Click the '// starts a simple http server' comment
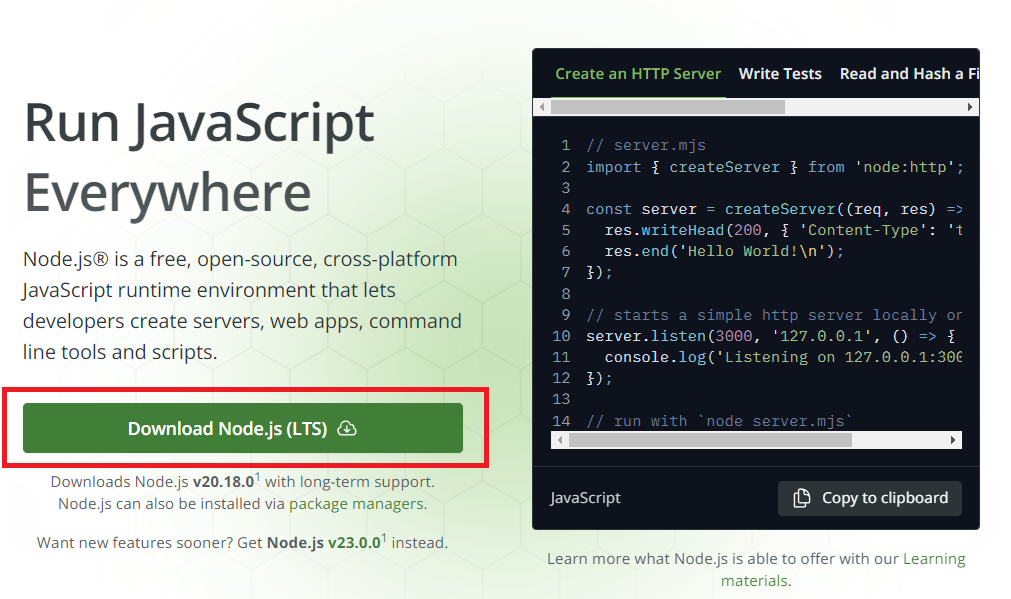Image resolution: width=1011 pixels, height=599 pixels. [x=774, y=315]
